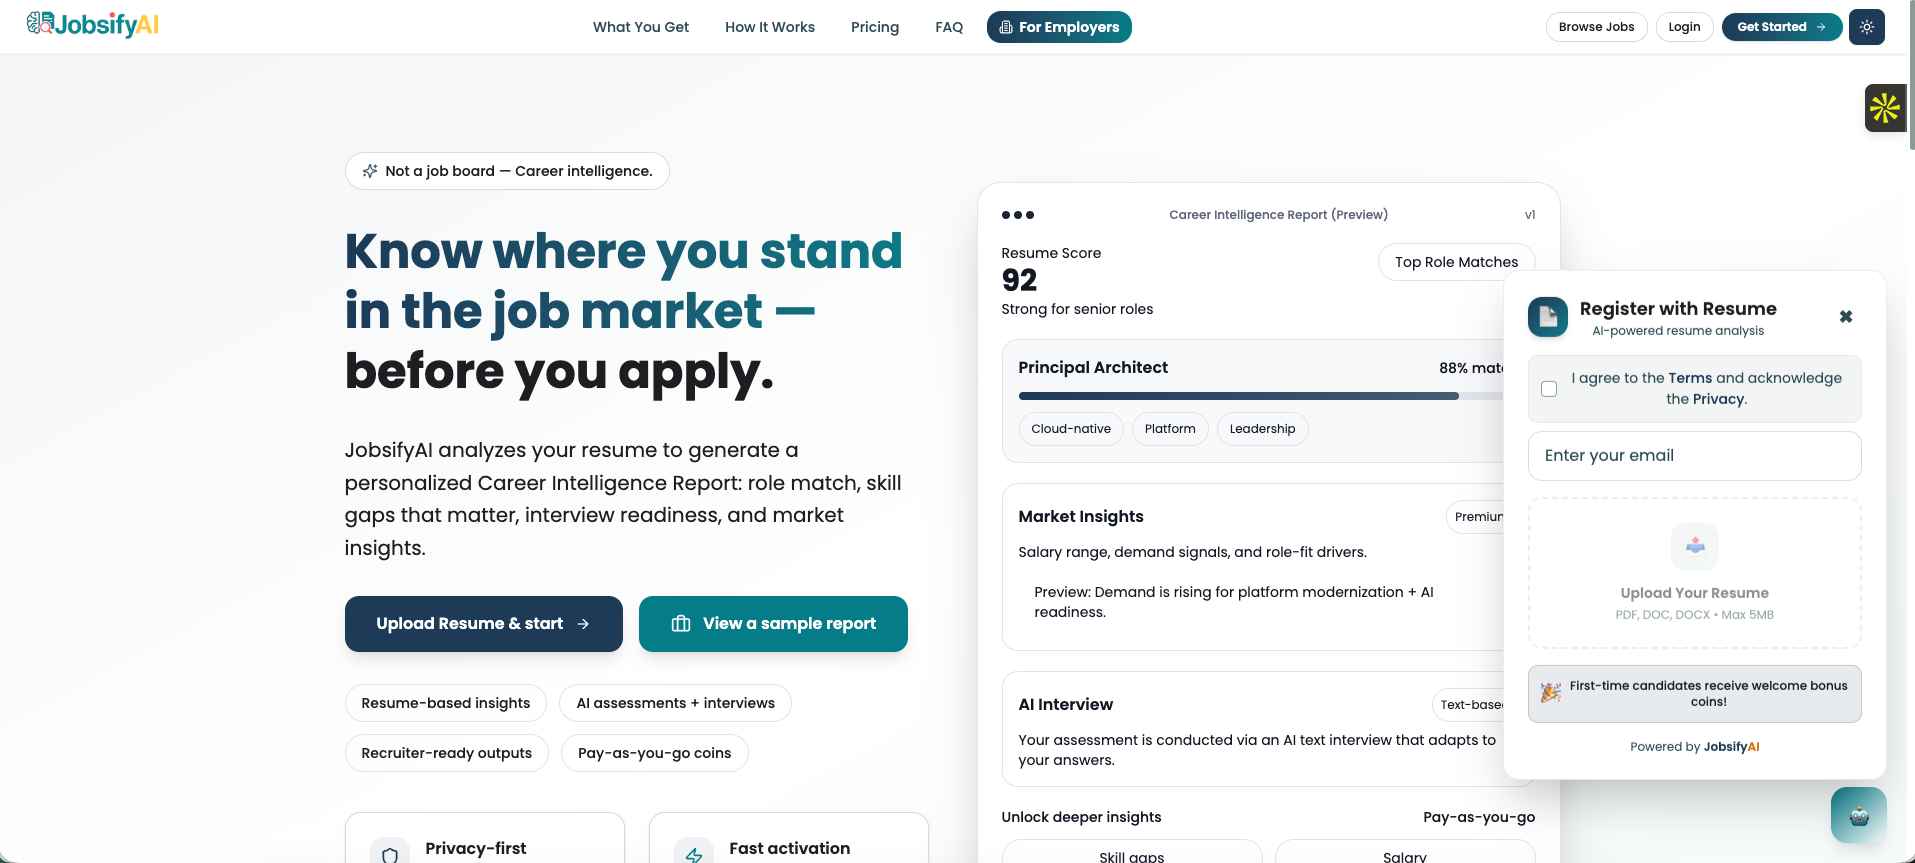Click View a sample report button
This screenshot has width=1915, height=863.
(x=772, y=624)
